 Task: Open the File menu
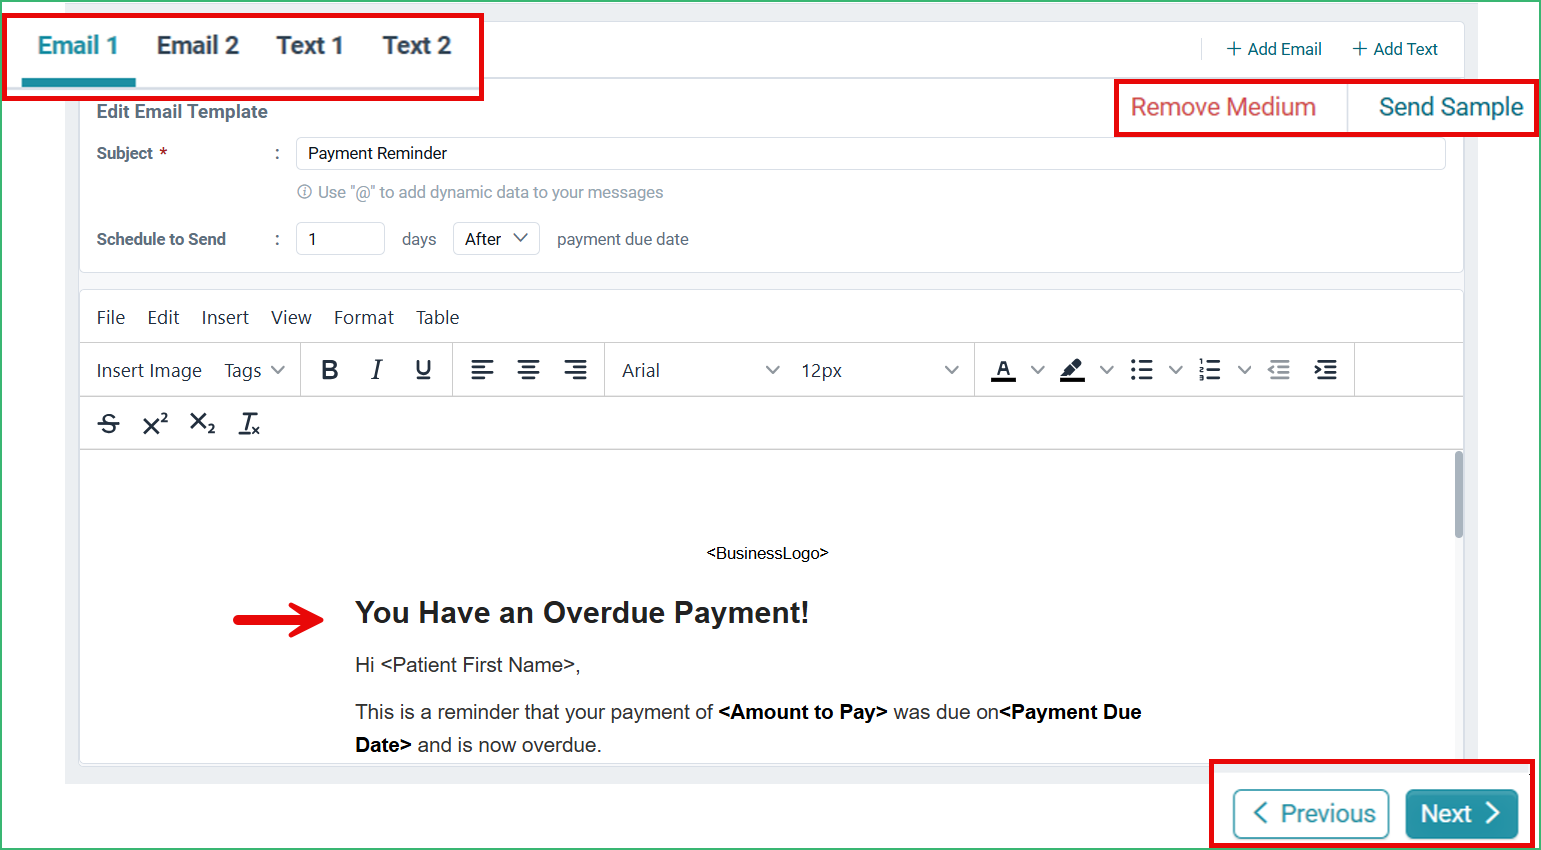111,317
